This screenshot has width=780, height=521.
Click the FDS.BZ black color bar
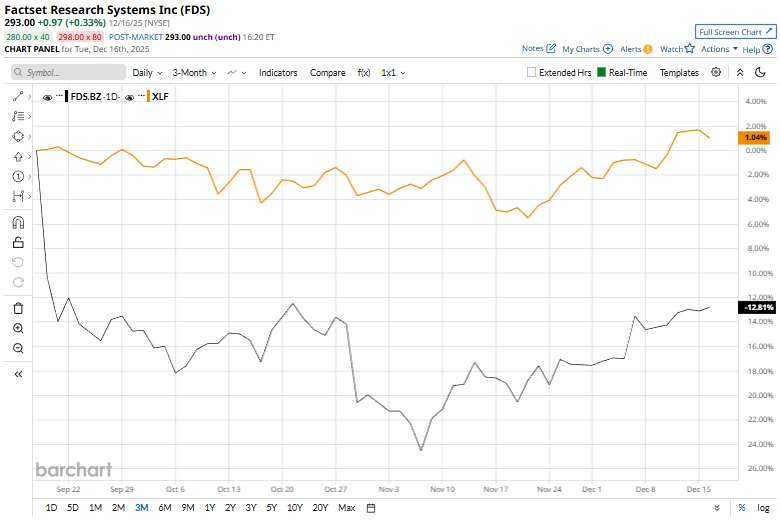click(67, 97)
